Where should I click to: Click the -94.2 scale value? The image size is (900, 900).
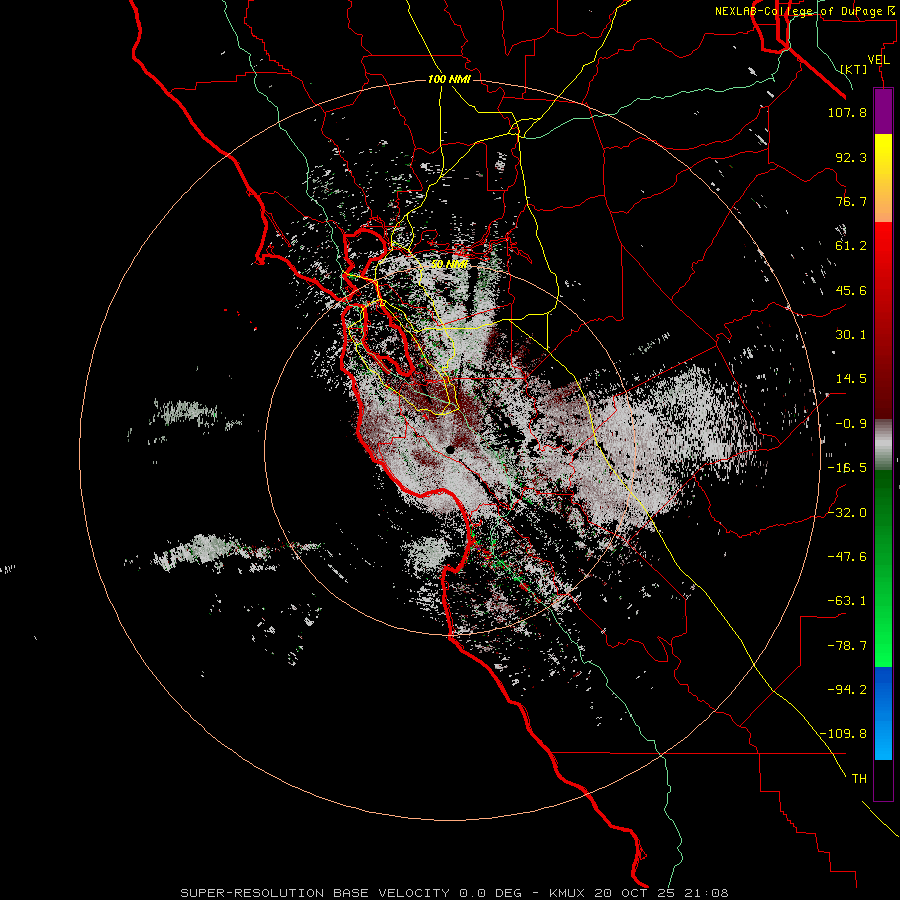(847, 690)
